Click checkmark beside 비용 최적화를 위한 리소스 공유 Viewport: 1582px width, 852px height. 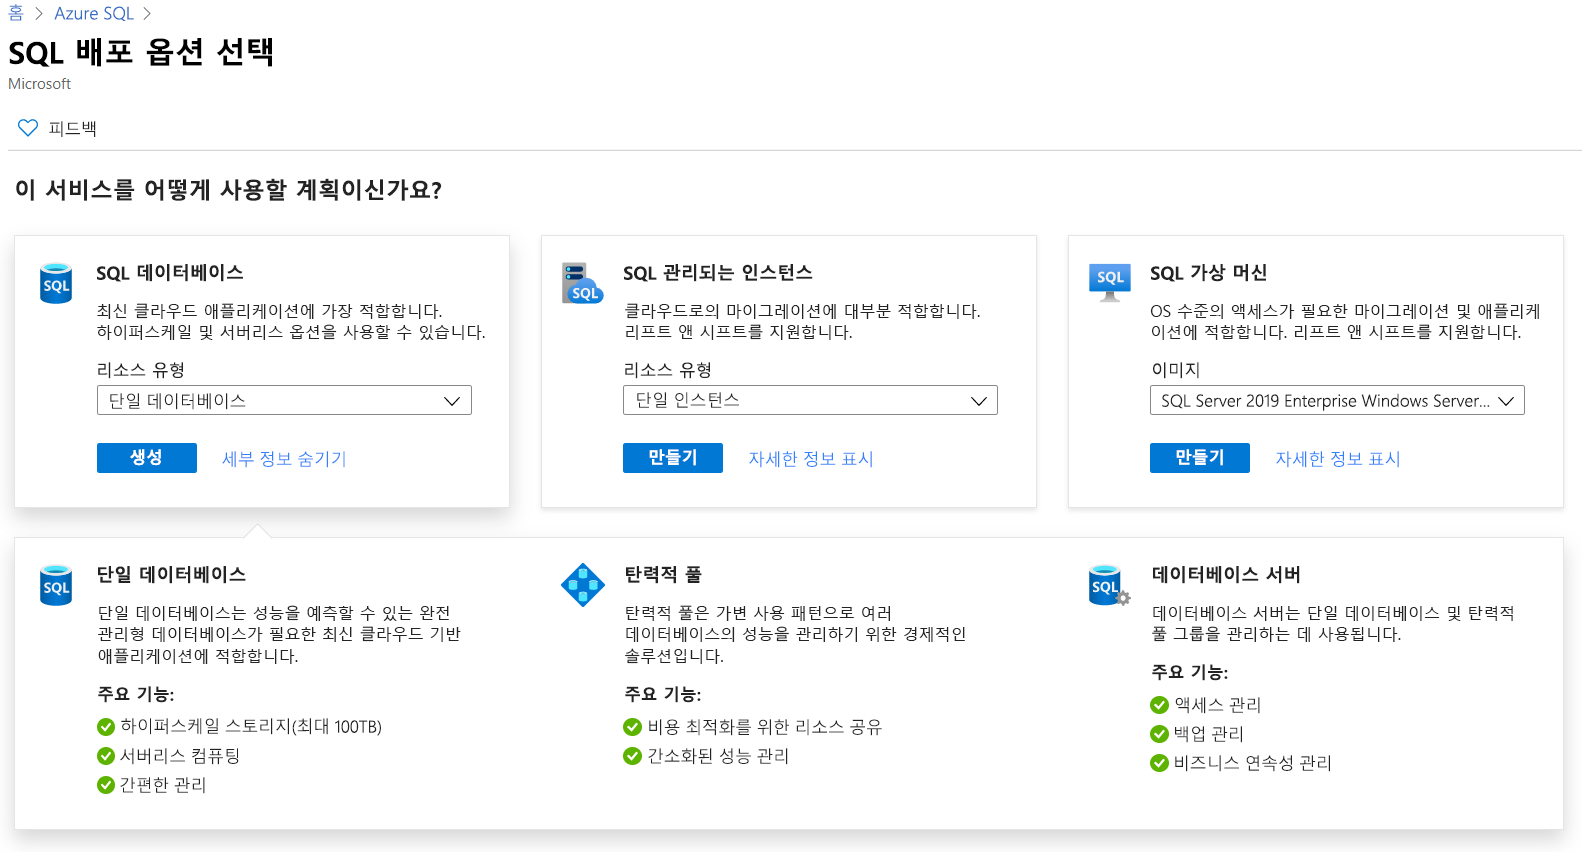(632, 727)
